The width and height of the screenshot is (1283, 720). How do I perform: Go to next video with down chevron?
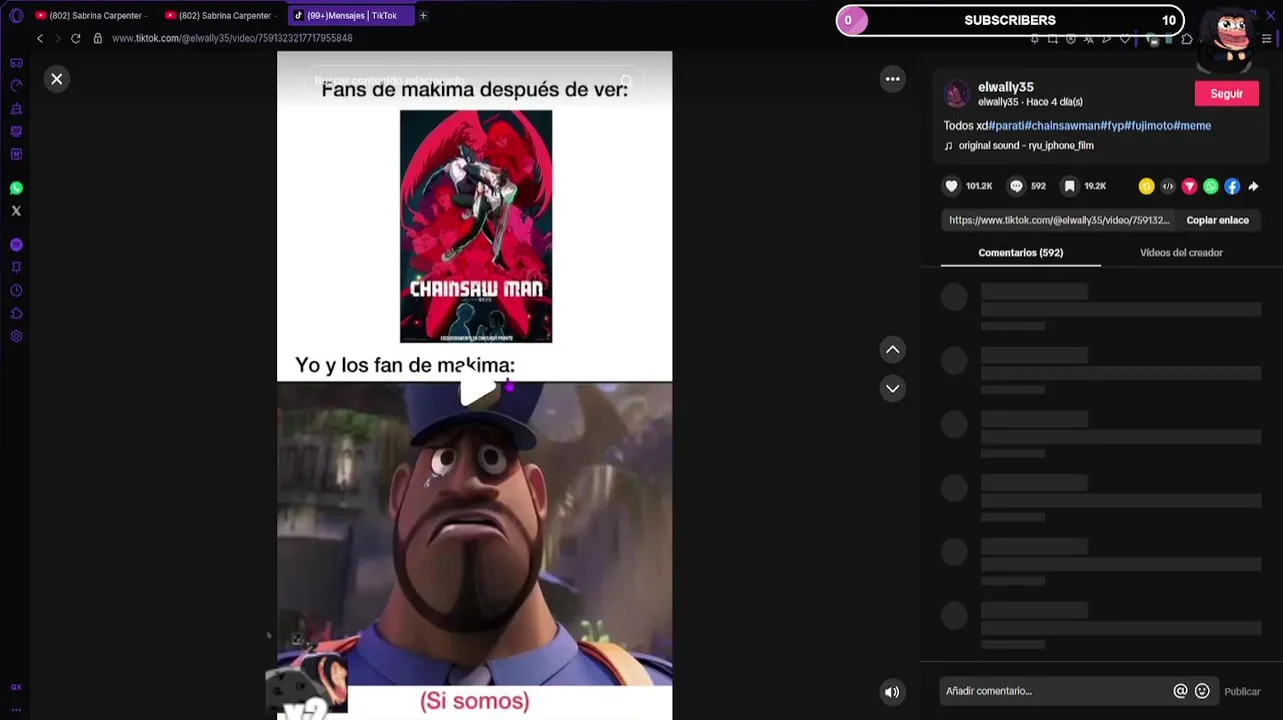tap(892, 388)
